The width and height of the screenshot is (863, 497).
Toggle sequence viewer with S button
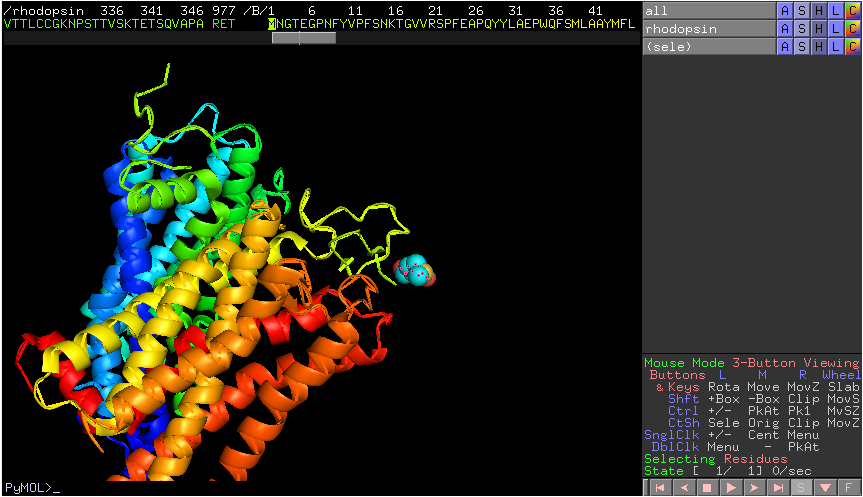click(801, 488)
